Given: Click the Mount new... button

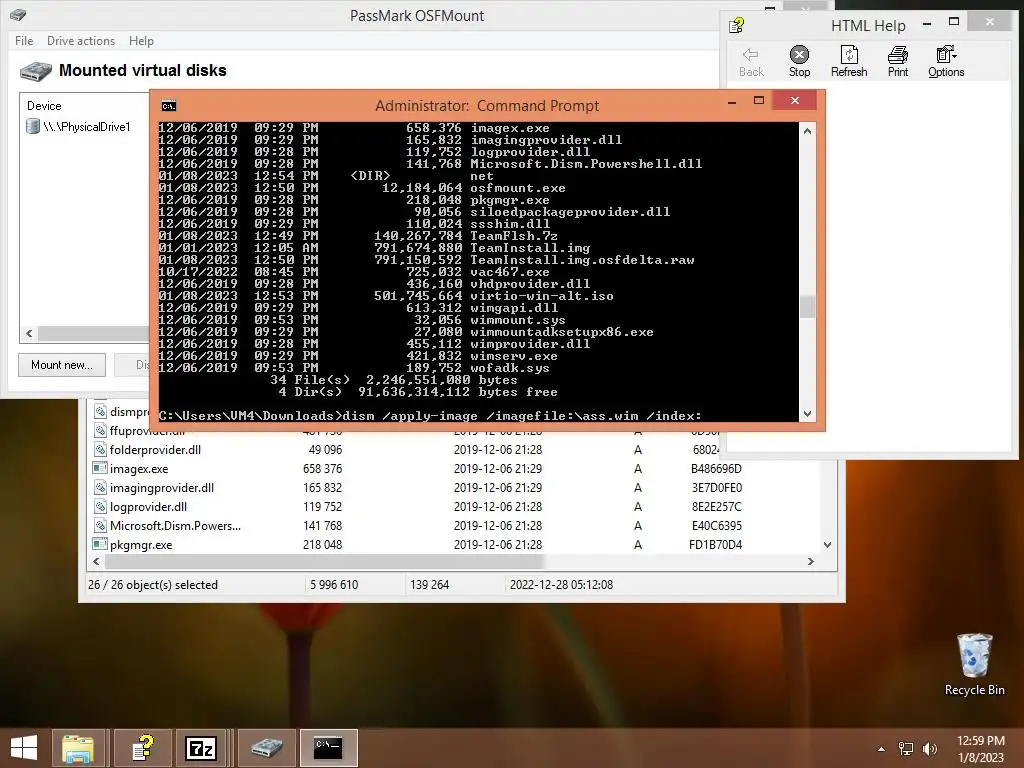Looking at the screenshot, I should click(x=62, y=364).
